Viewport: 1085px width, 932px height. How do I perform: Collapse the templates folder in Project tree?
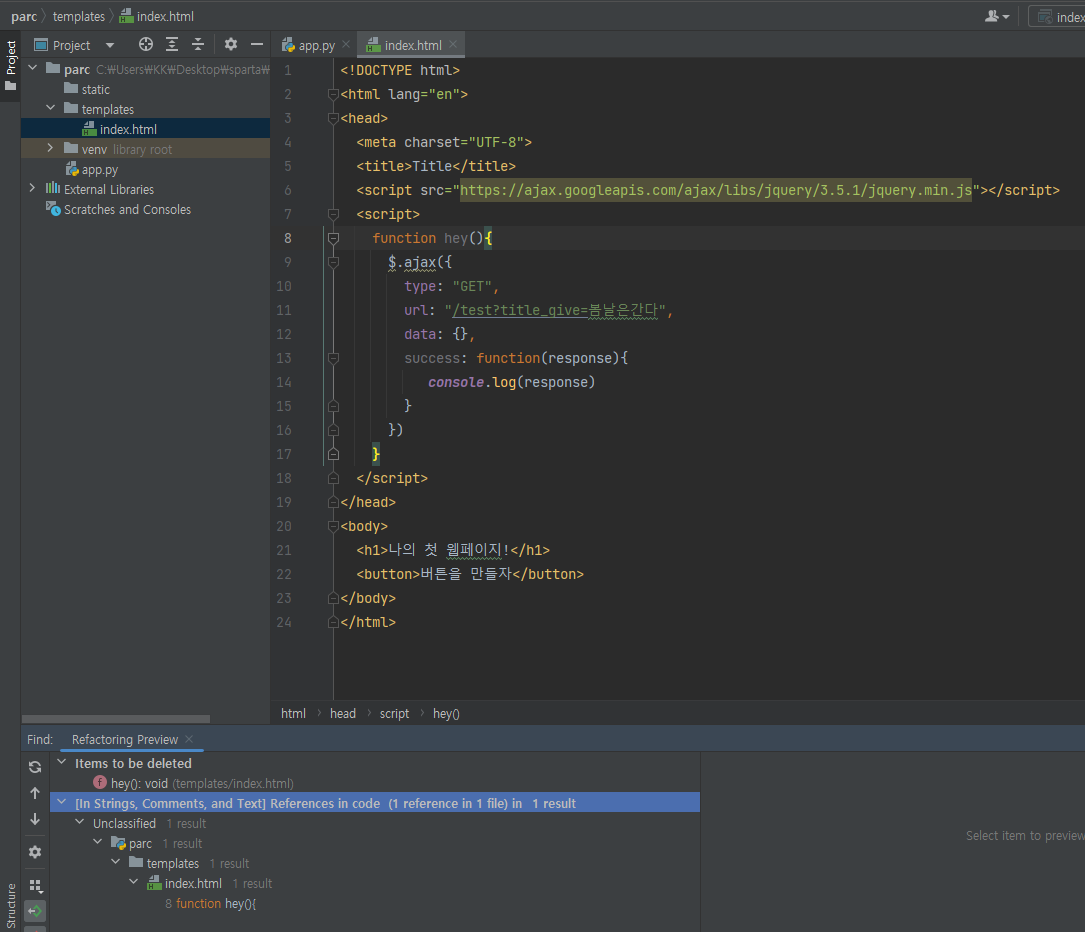coord(50,108)
